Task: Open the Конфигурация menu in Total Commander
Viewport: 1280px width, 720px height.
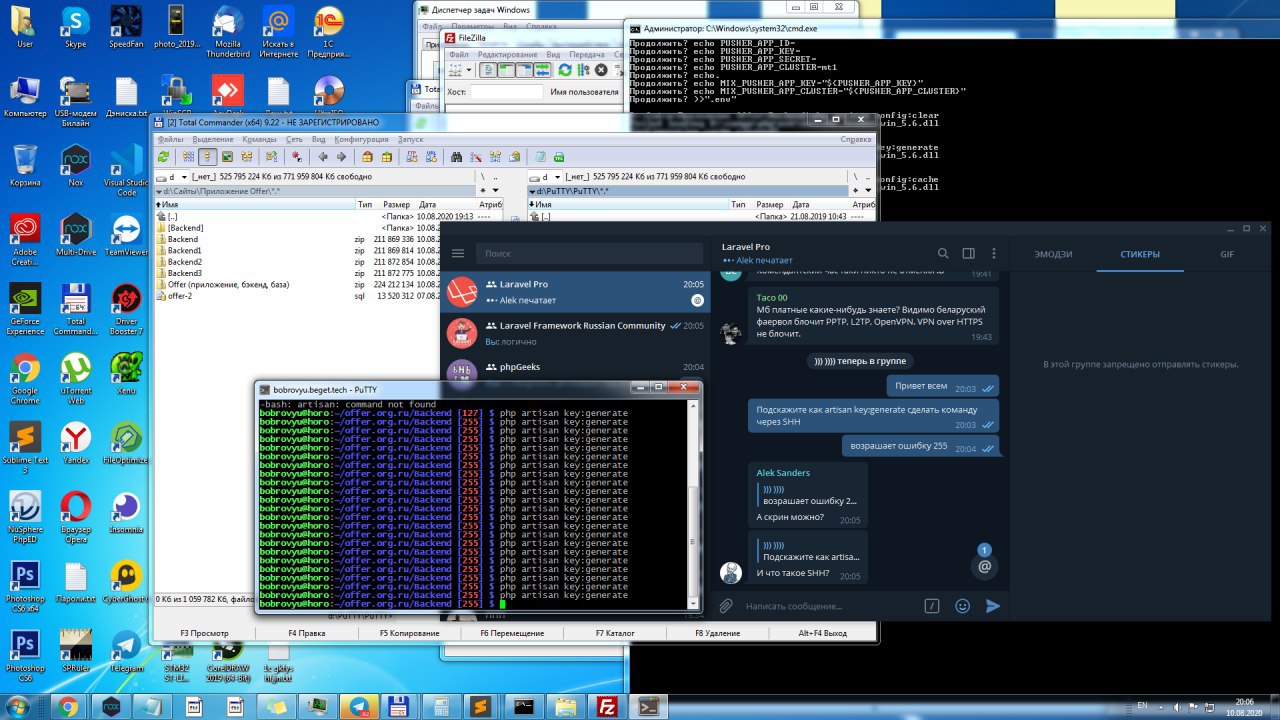Action: click(361, 140)
